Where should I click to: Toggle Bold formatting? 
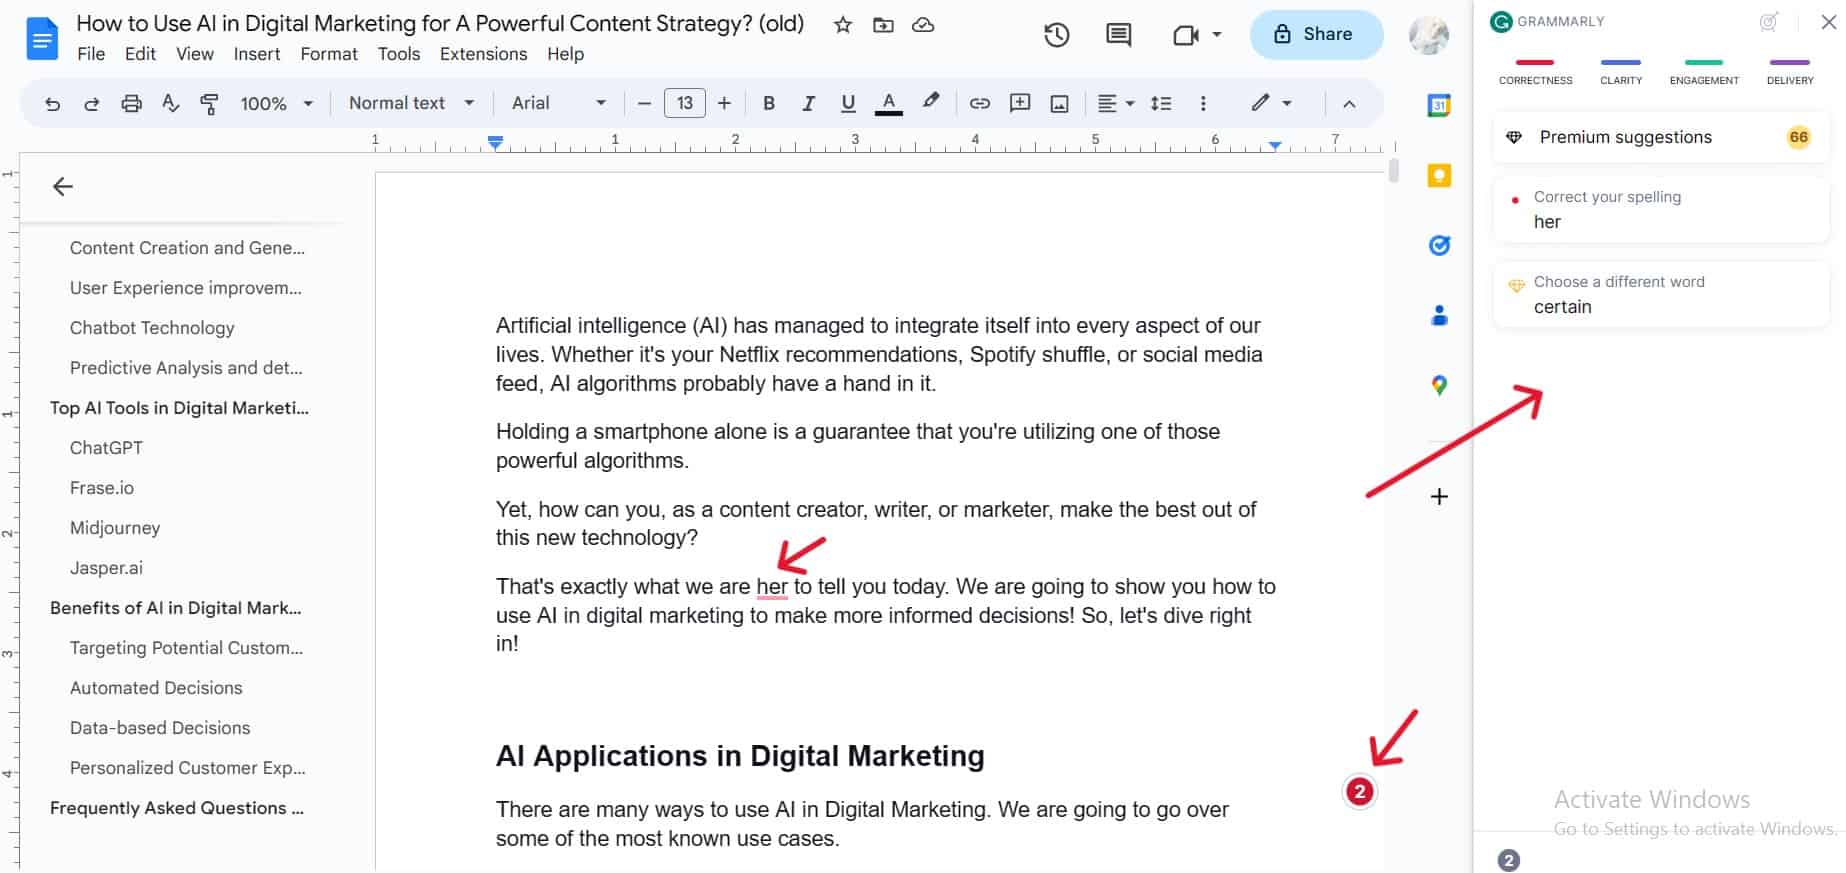pyautogui.click(x=768, y=103)
